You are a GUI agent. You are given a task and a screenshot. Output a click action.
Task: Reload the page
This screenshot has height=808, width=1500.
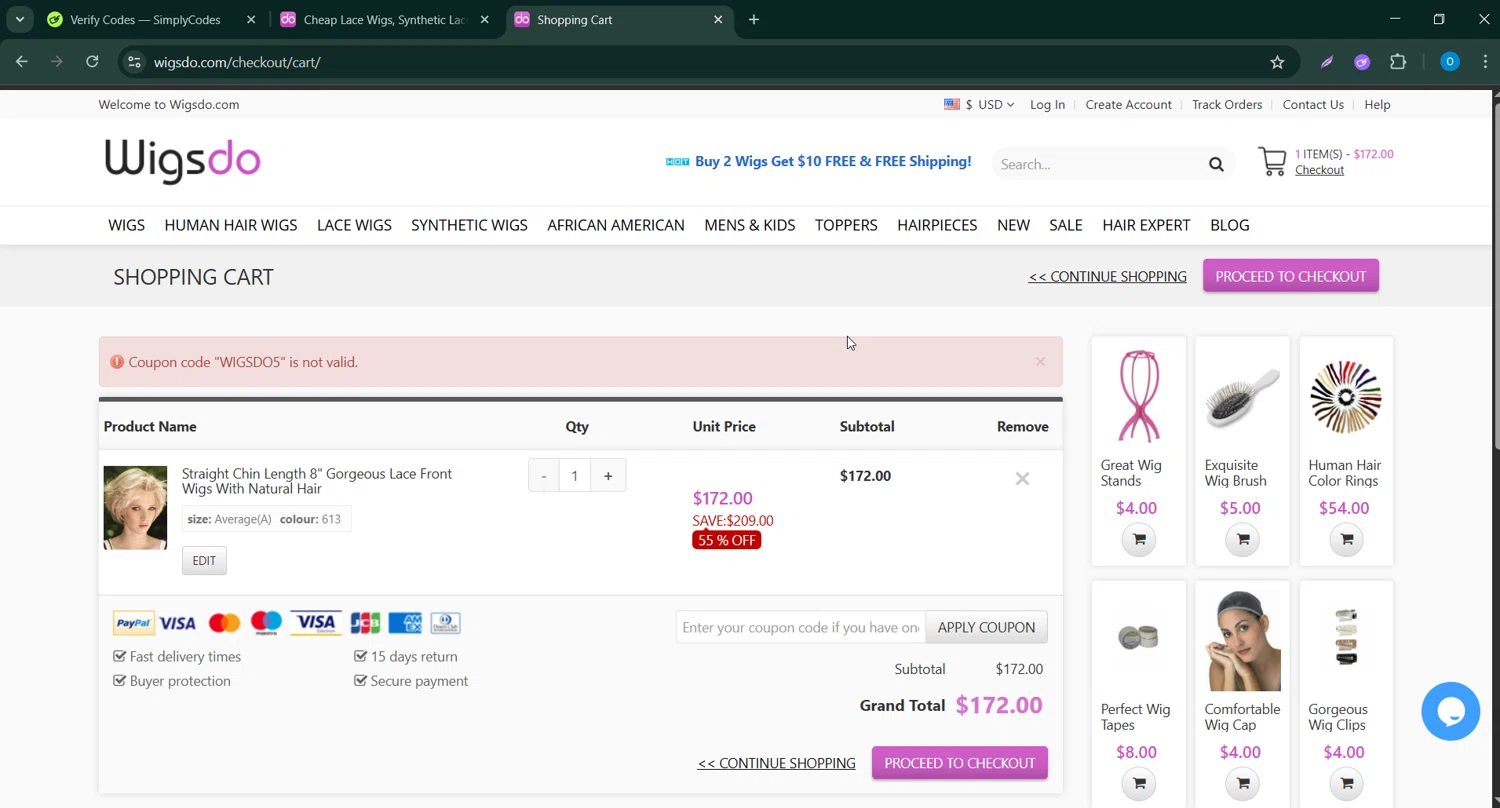click(x=92, y=62)
